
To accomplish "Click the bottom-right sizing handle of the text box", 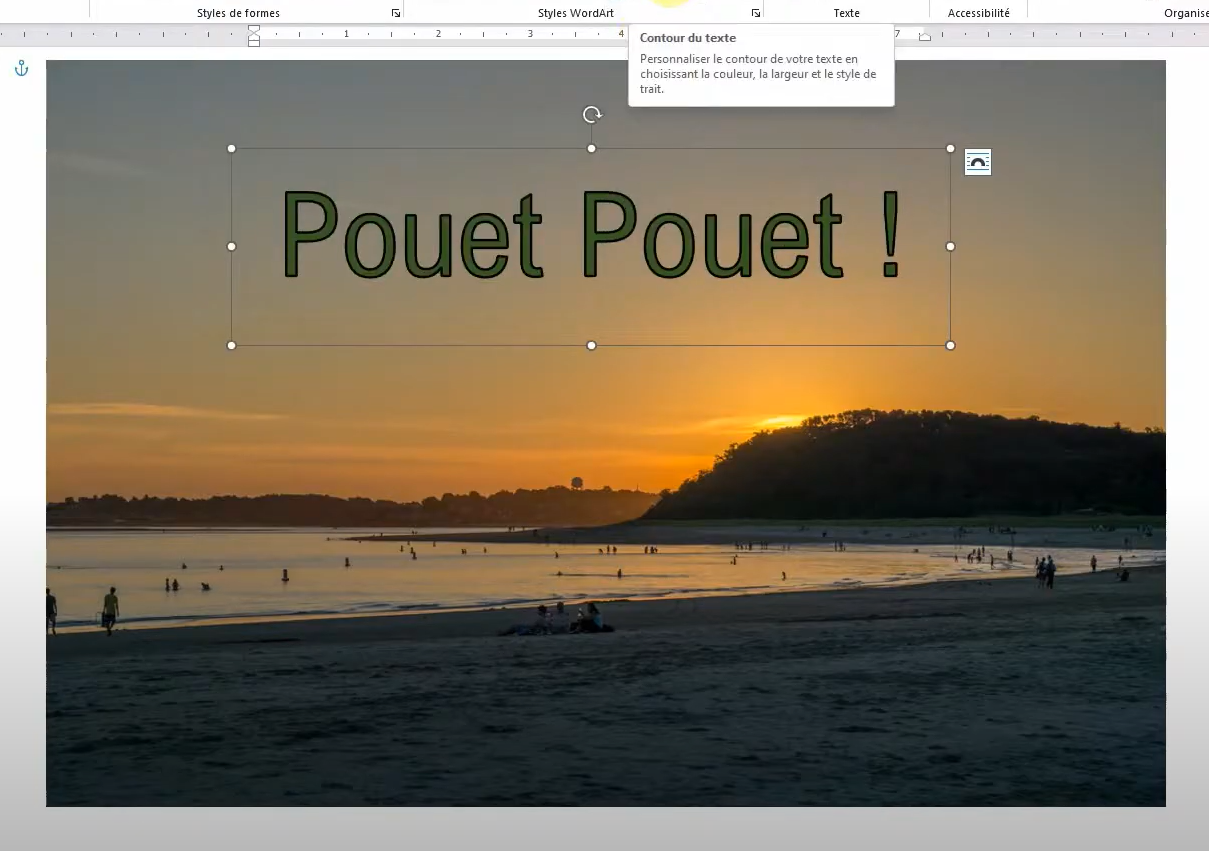I will click(x=951, y=346).
